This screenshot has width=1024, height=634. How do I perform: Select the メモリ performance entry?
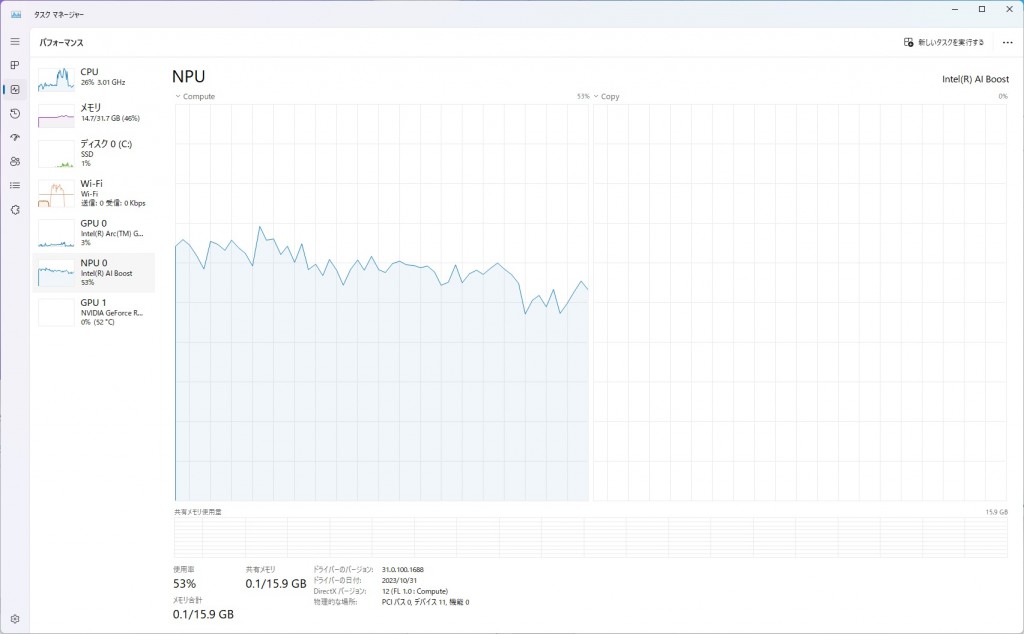94,113
